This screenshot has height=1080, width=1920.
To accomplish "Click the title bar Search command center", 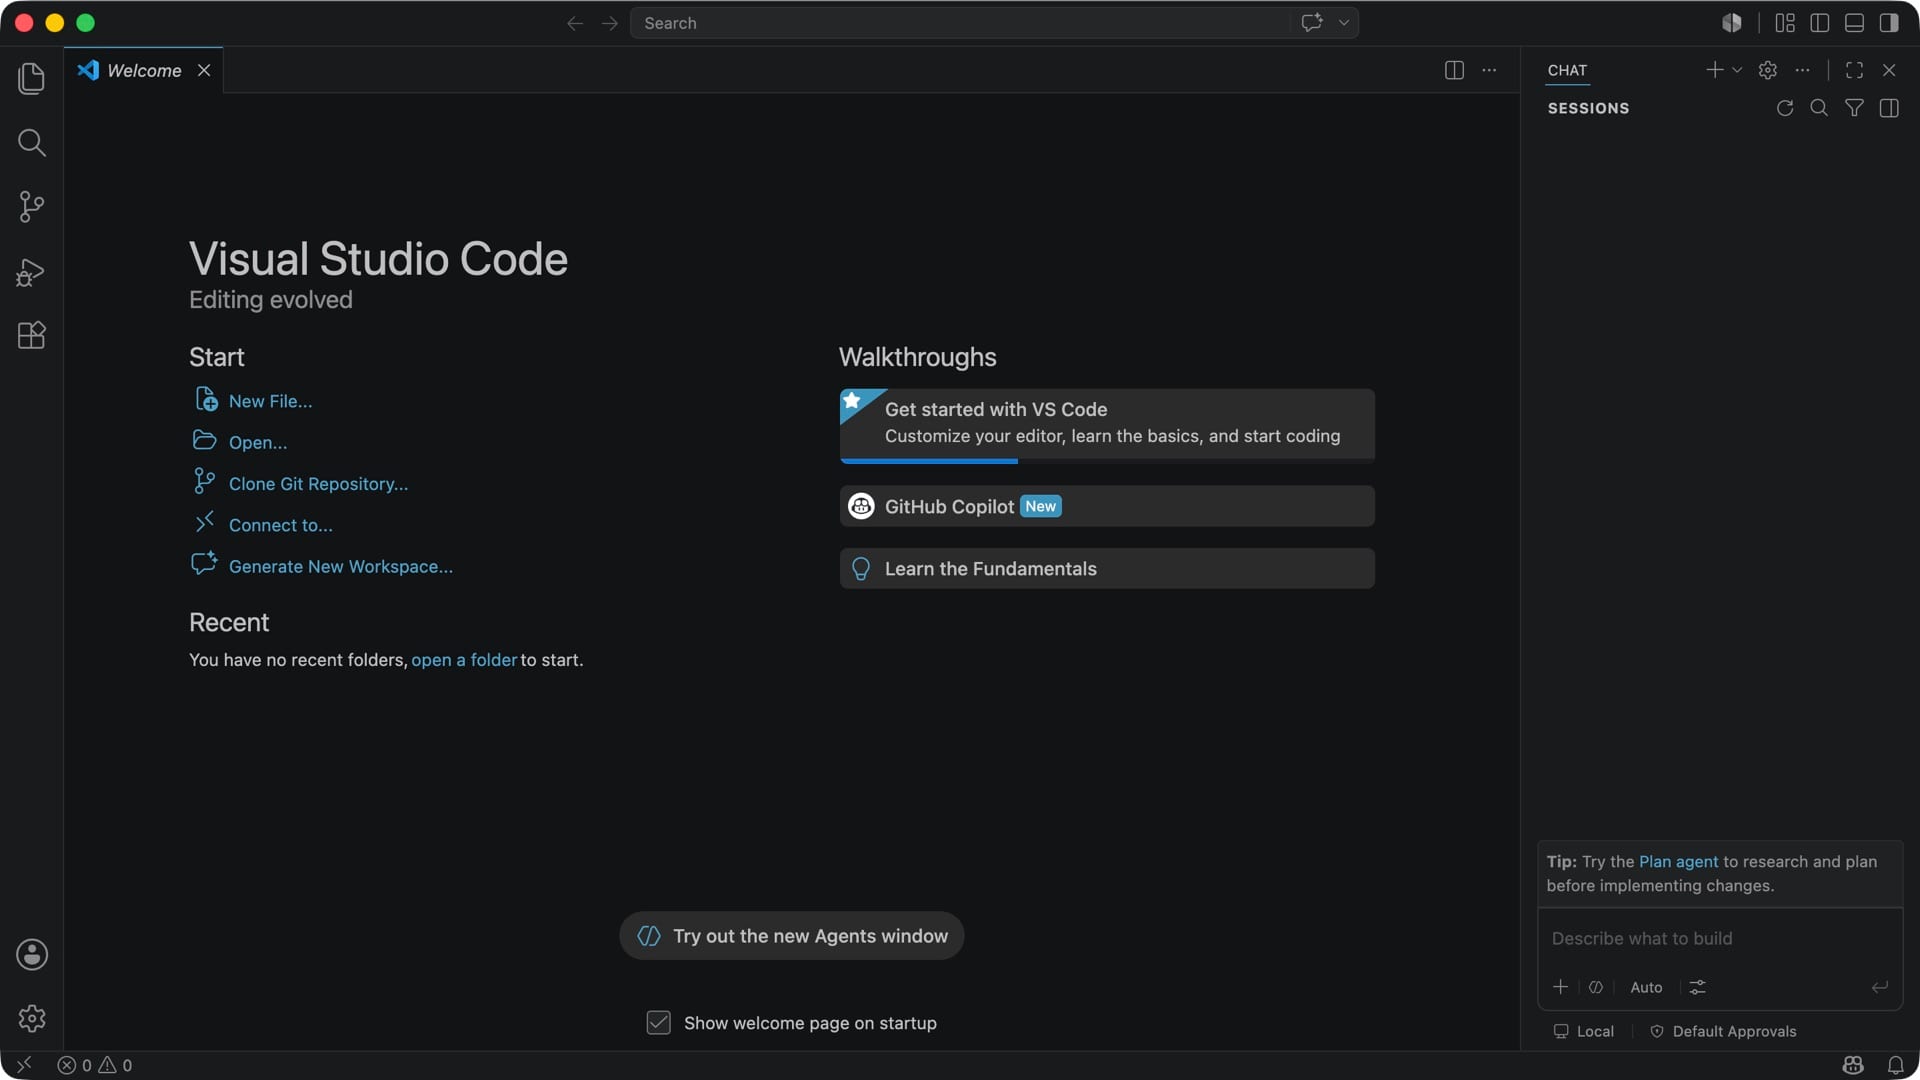I will coord(960,23).
